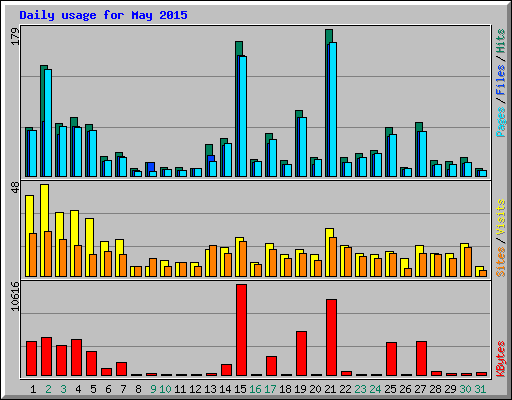Click day label 22 on x-axis
512x400 pixels.
(x=345, y=389)
